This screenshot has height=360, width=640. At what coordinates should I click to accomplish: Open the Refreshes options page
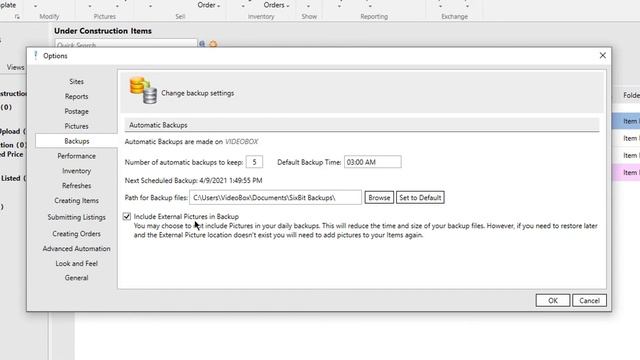[76, 186]
